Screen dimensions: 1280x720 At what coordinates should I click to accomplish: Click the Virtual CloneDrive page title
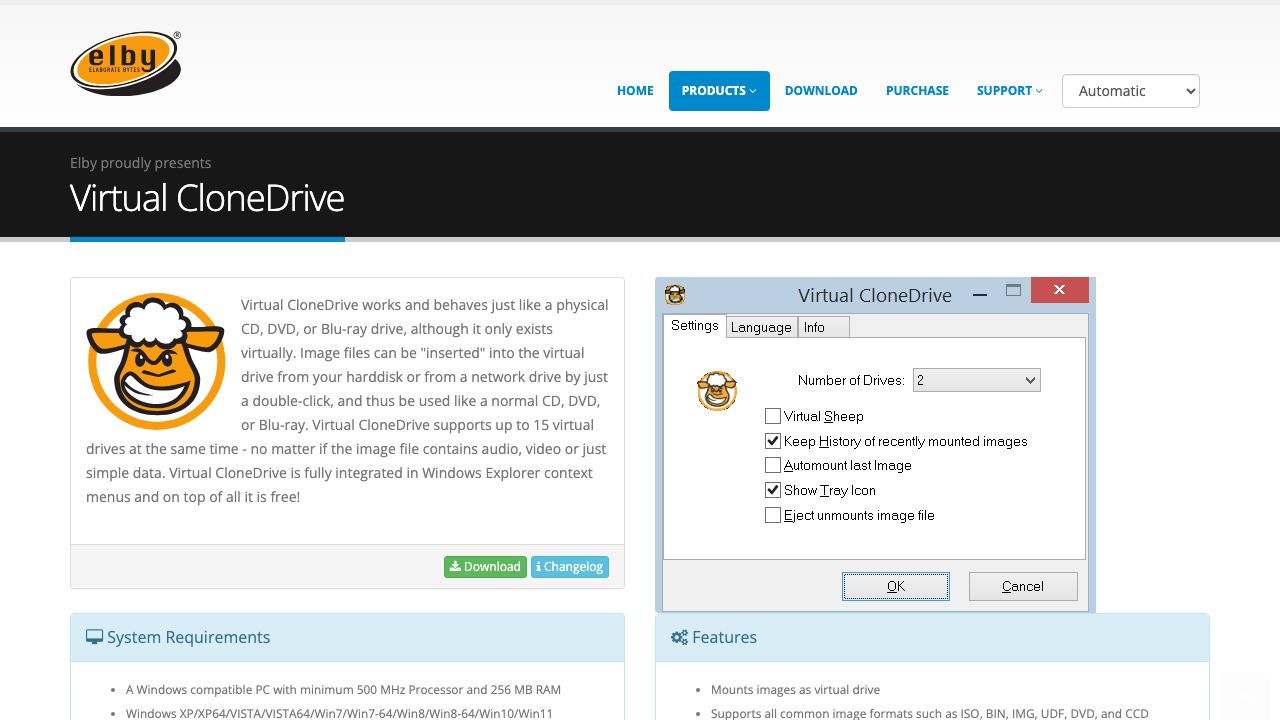click(207, 198)
